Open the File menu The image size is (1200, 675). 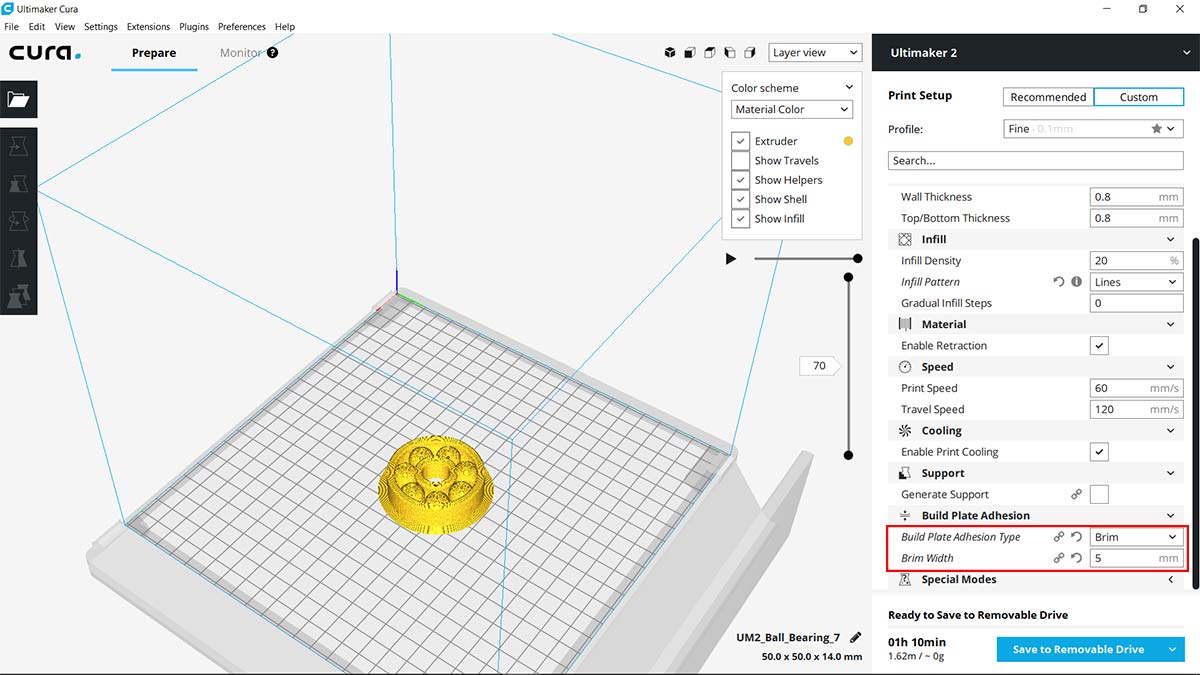(x=12, y=26)
